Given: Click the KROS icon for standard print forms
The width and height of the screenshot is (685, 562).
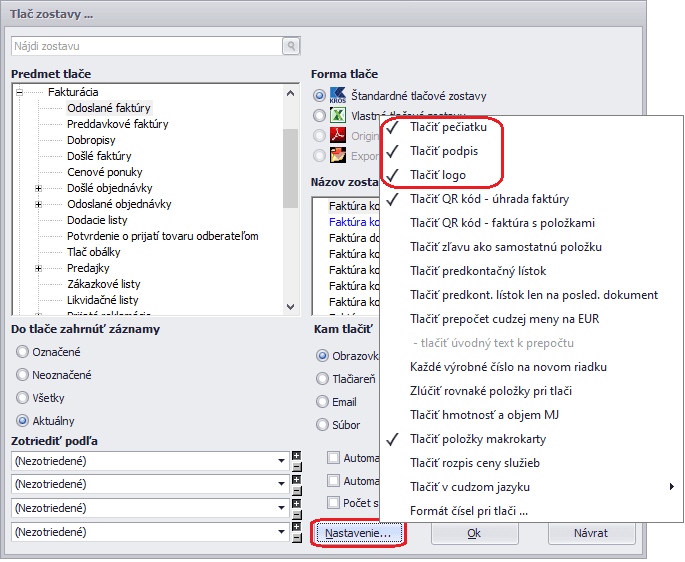Looking at the screenshot, I should 337,96.
